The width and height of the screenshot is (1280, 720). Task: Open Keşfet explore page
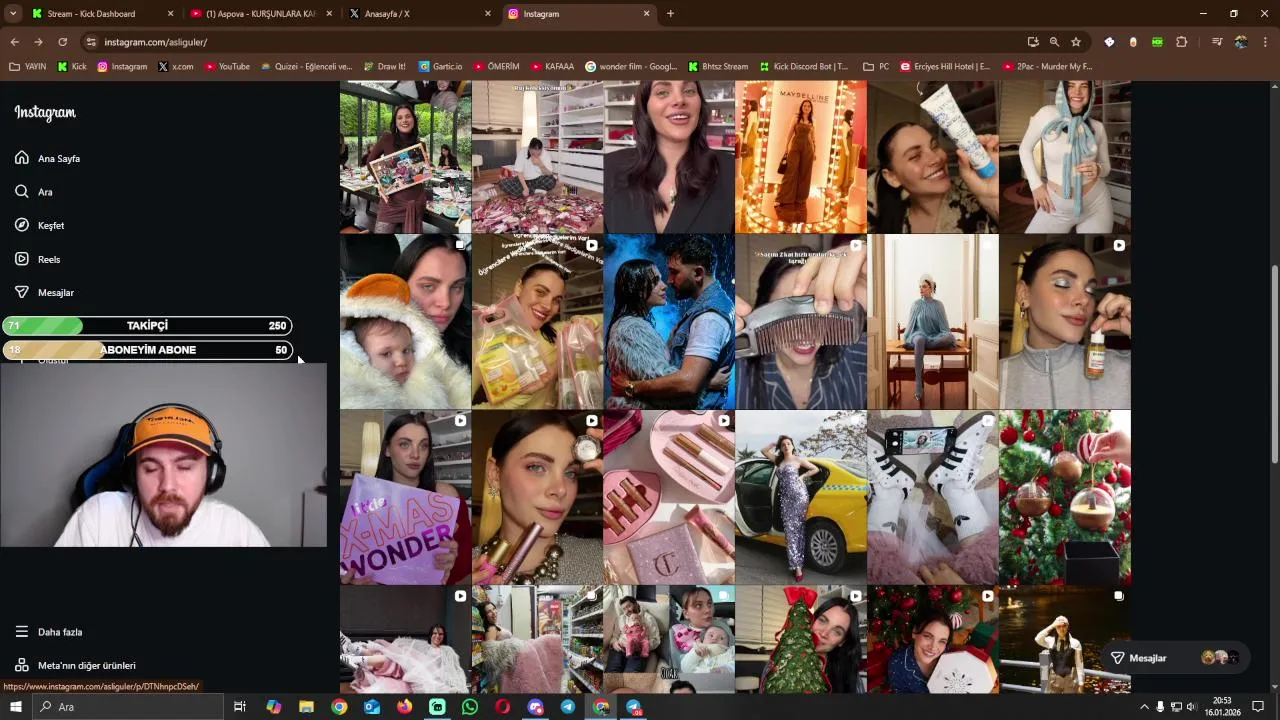[x=39, y=225]
